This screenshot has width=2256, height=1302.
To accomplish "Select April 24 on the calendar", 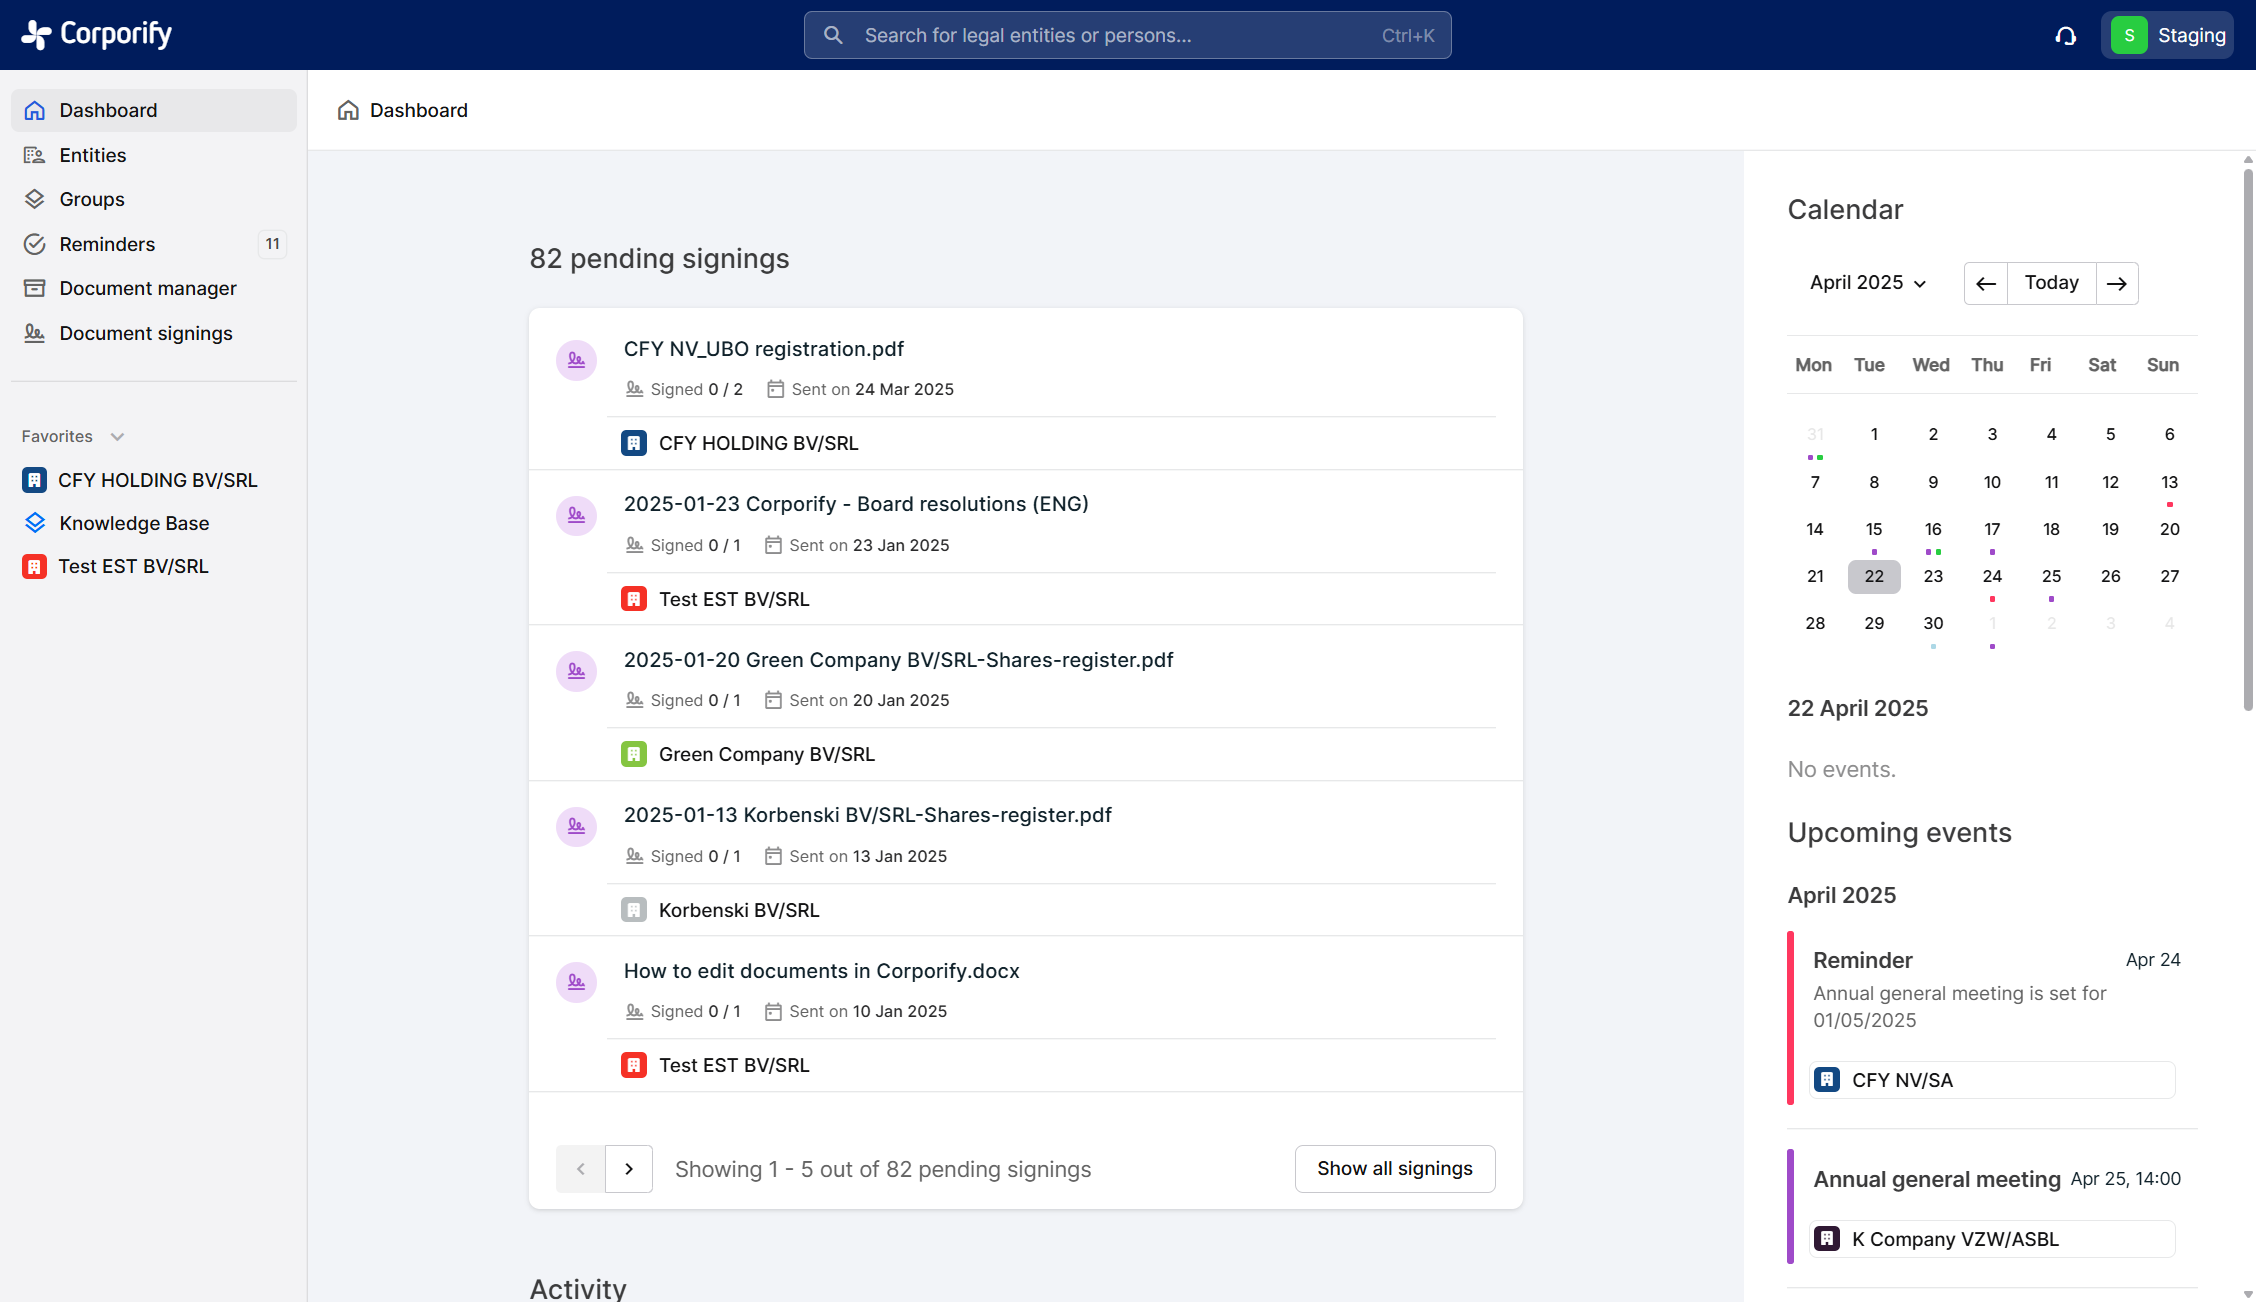I will coord(1992,576).
